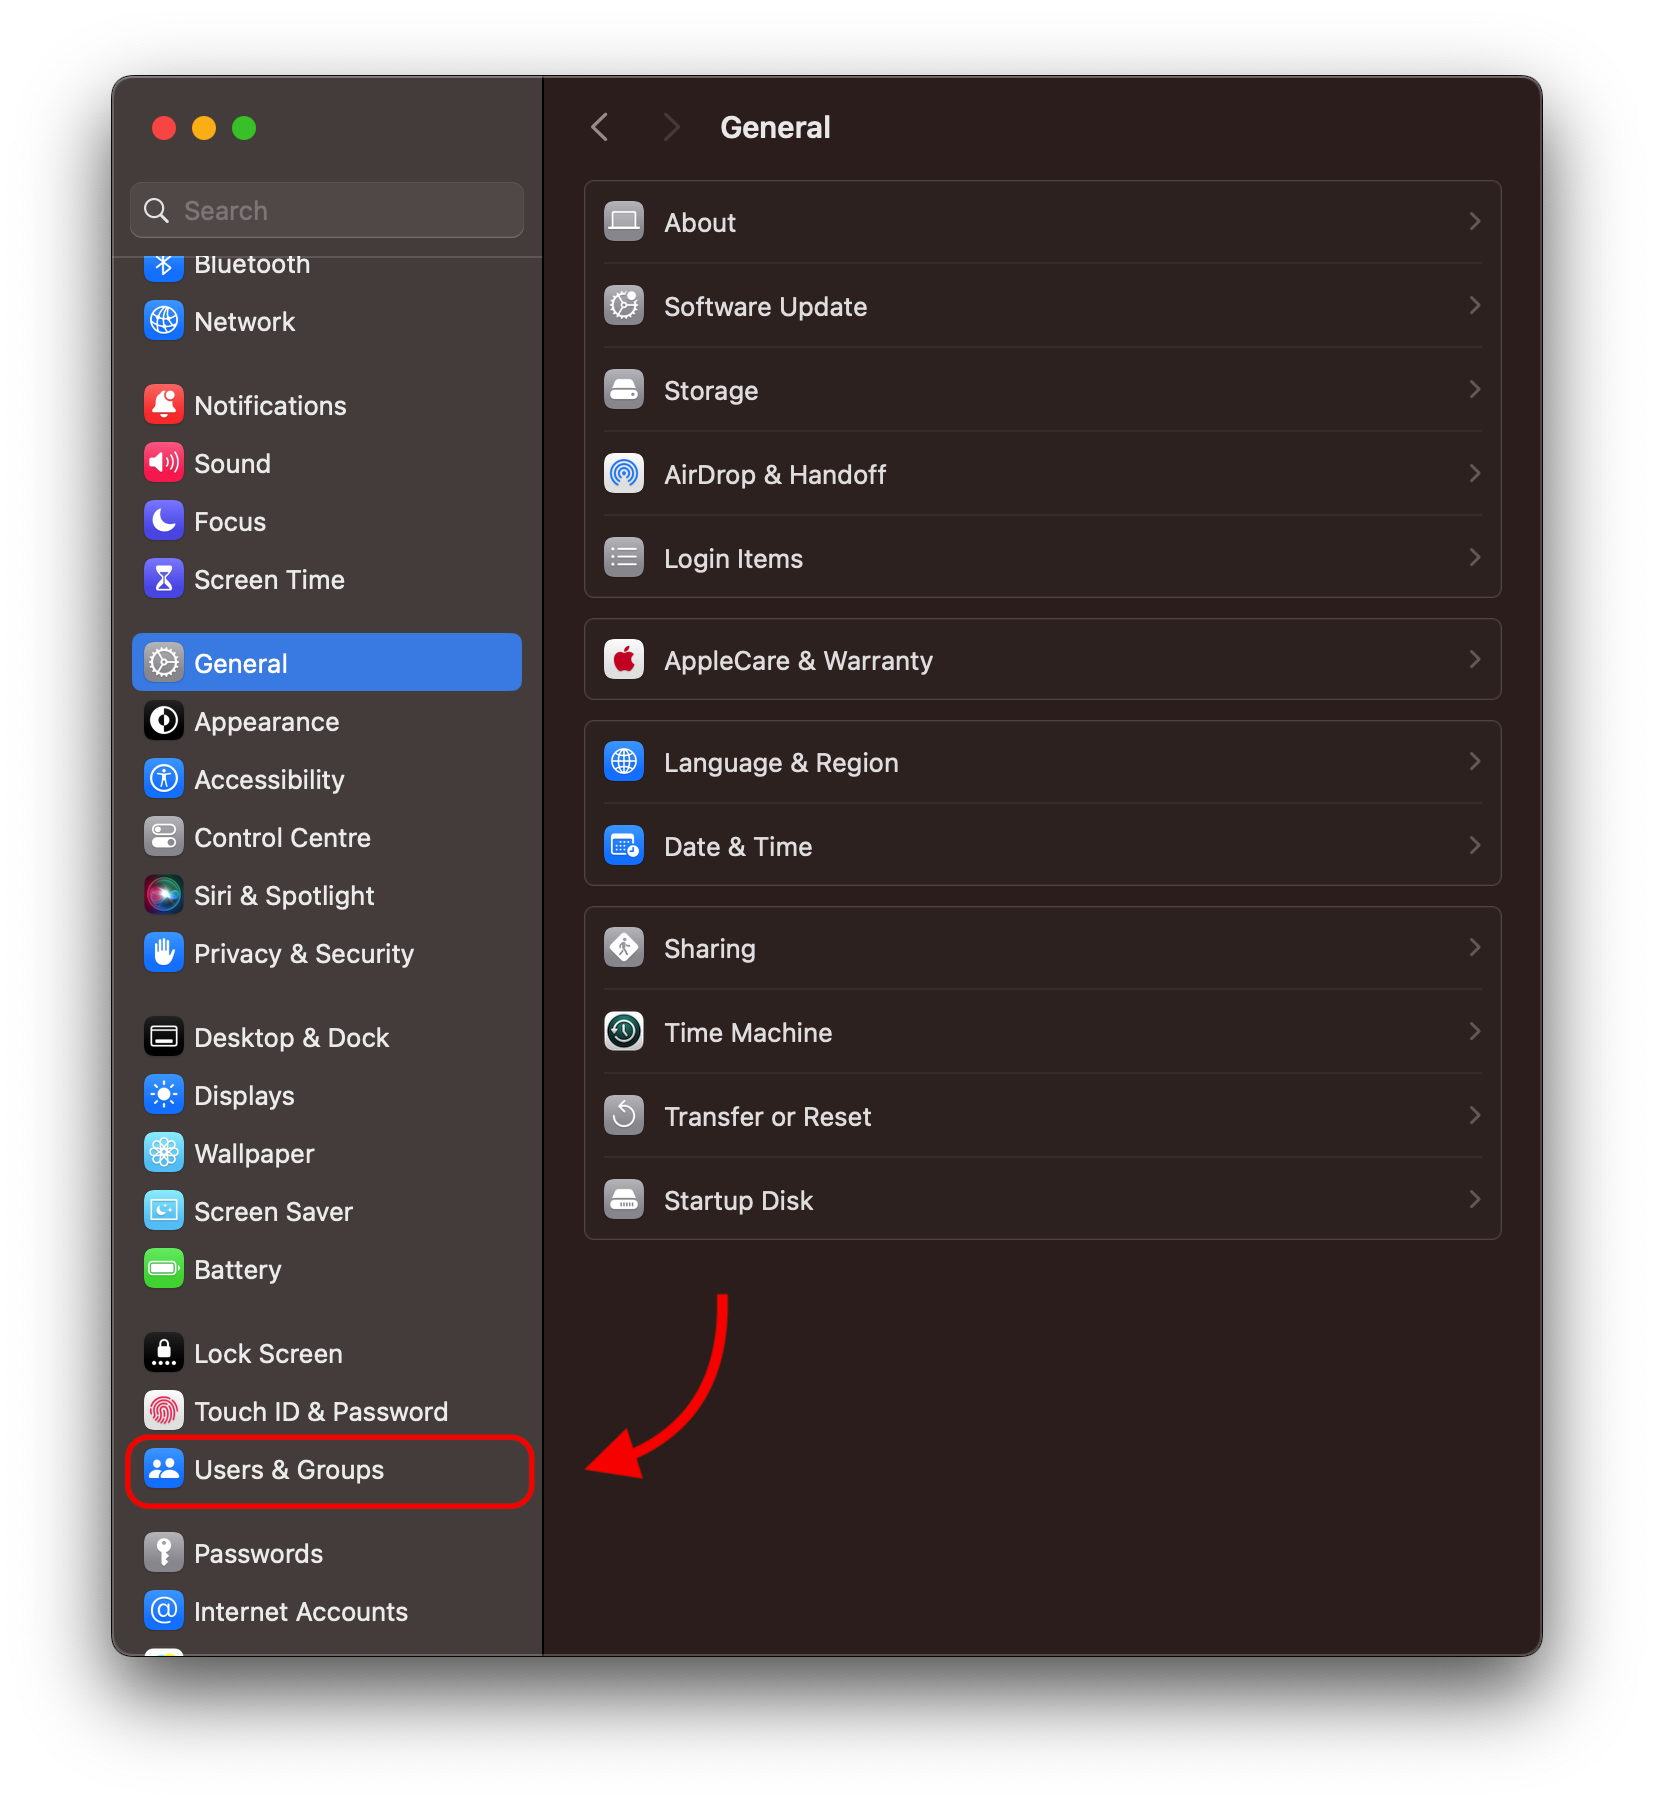This screenshot has width=1654, height=1804.
Task: Expand the Storage row chevron
Action: pyautogui.click(x=1475, y=389)
